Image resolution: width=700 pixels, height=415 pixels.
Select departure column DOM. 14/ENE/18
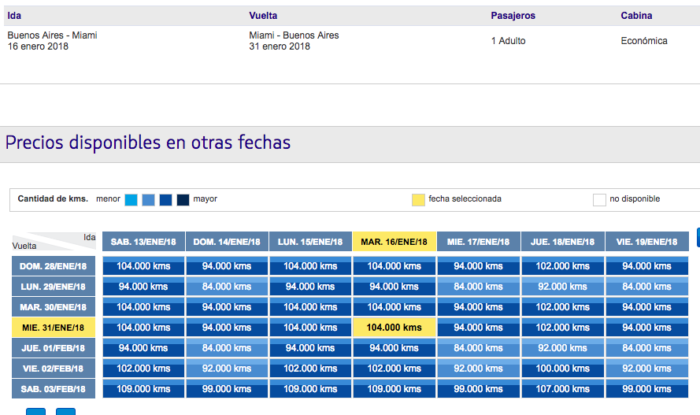tap(226, 242)
